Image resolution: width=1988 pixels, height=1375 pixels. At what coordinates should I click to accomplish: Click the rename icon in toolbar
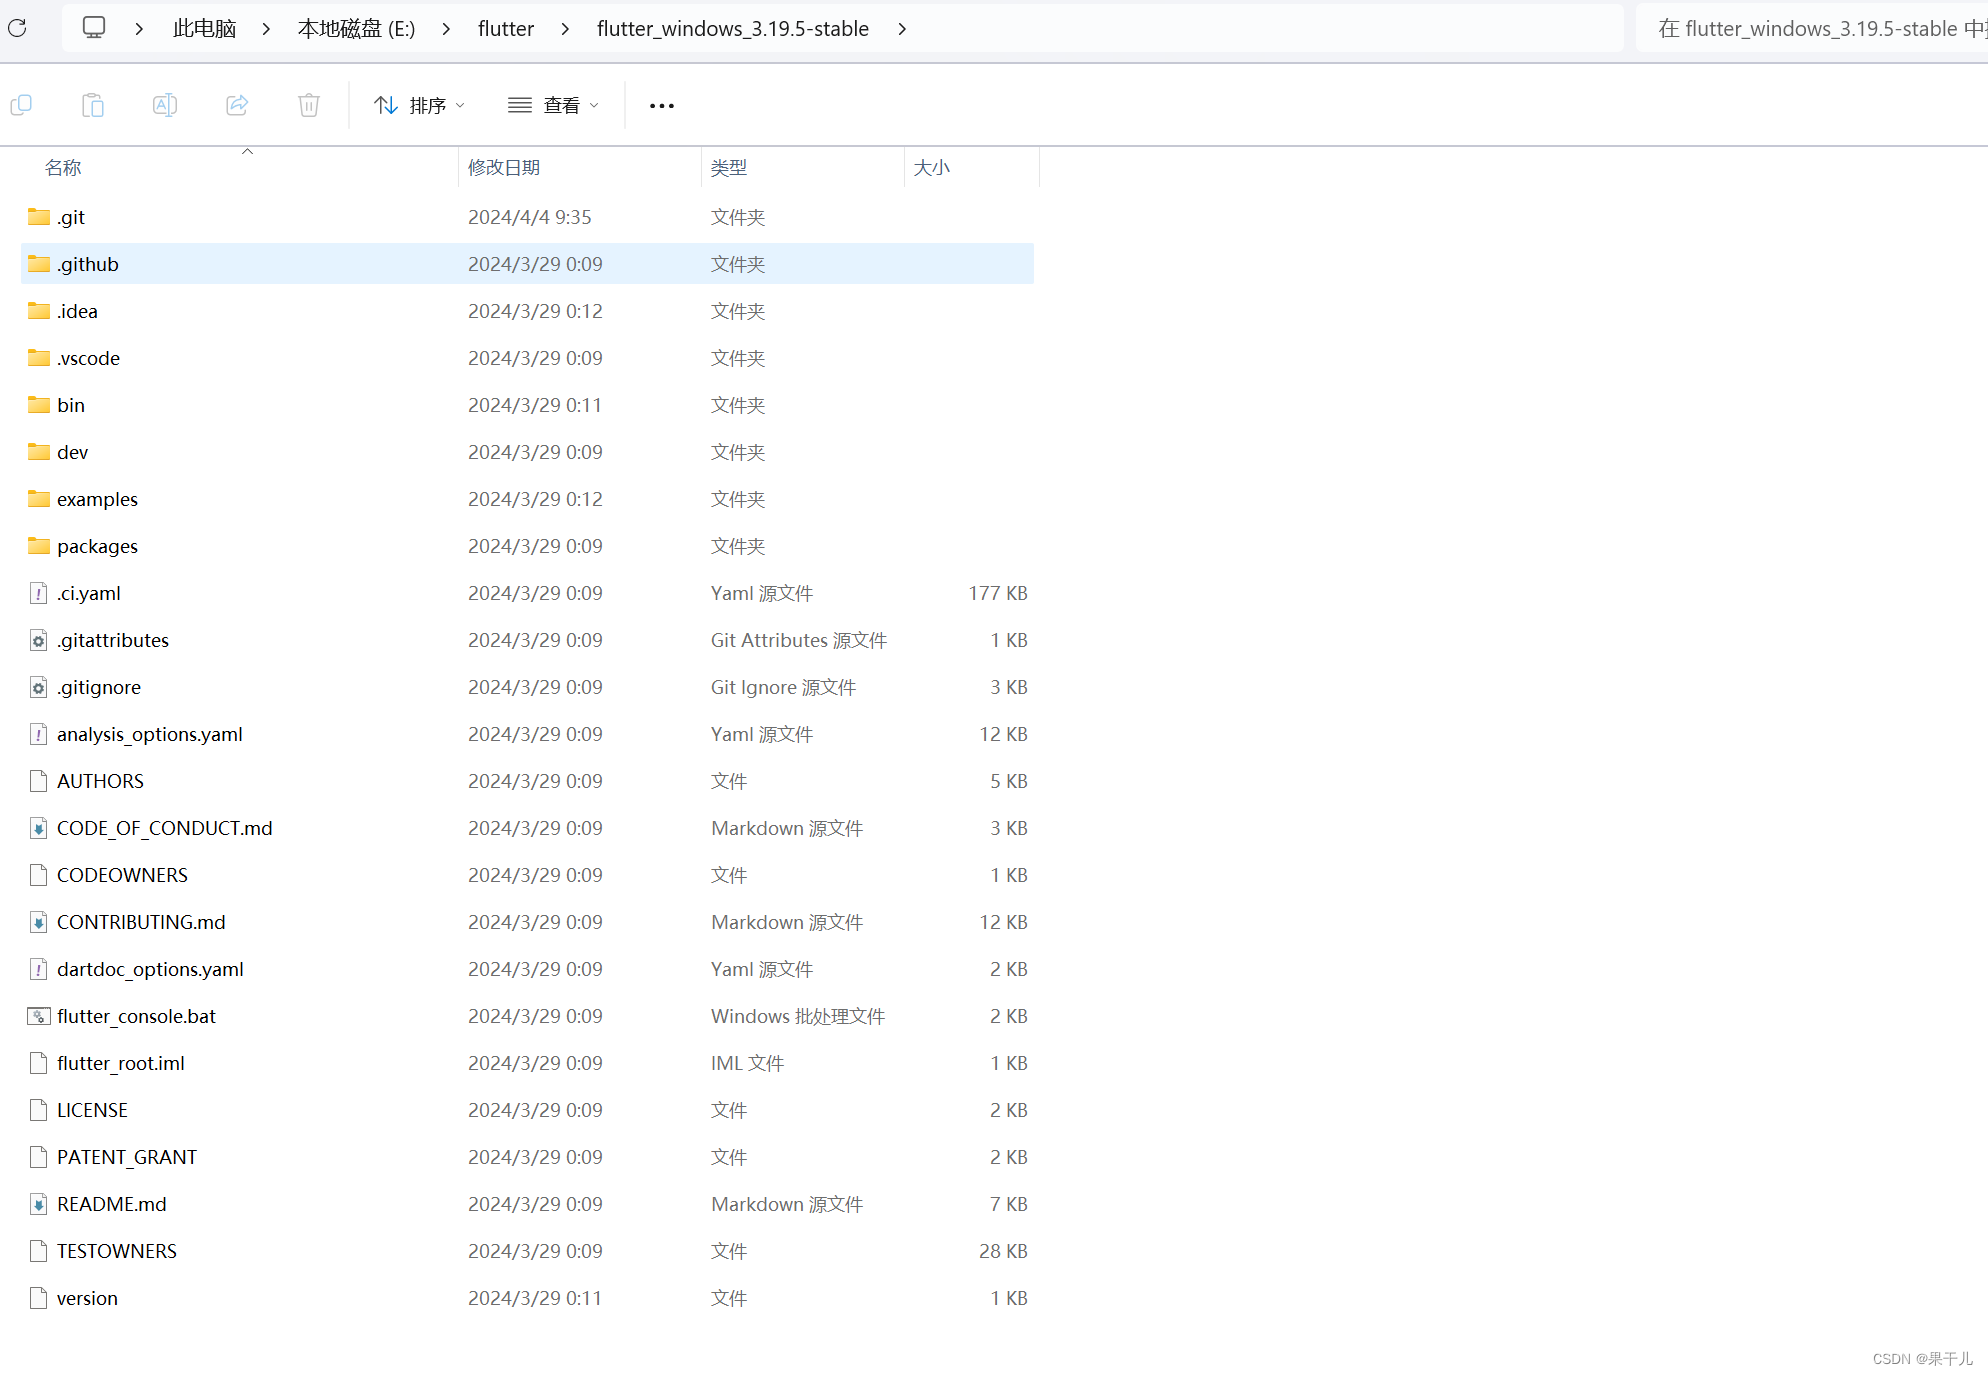click(x=165, y=105)
